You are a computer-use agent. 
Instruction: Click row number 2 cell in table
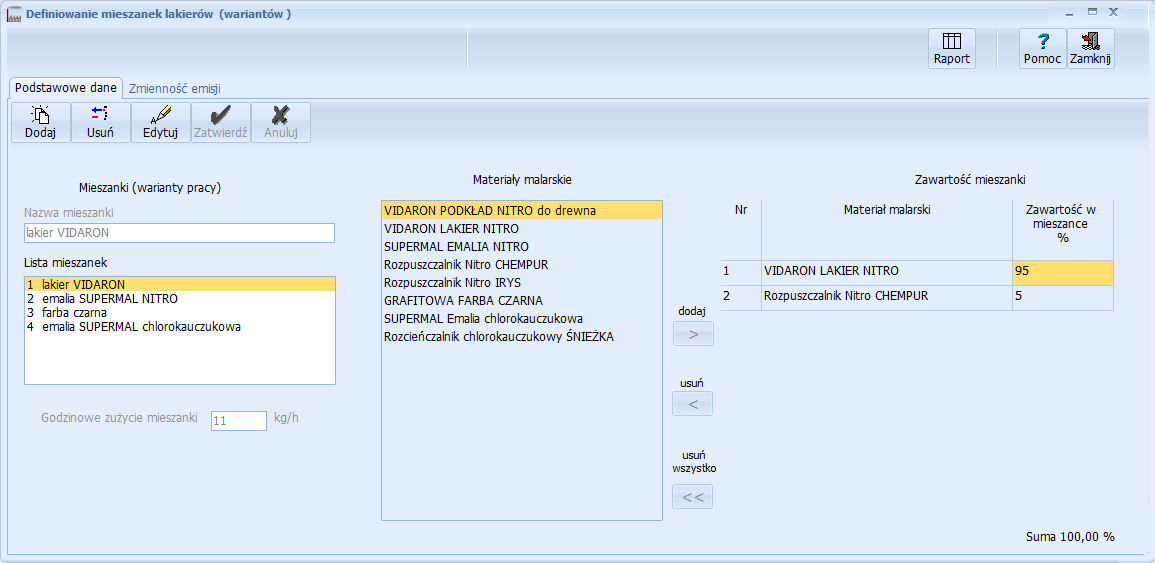[741, 297]
